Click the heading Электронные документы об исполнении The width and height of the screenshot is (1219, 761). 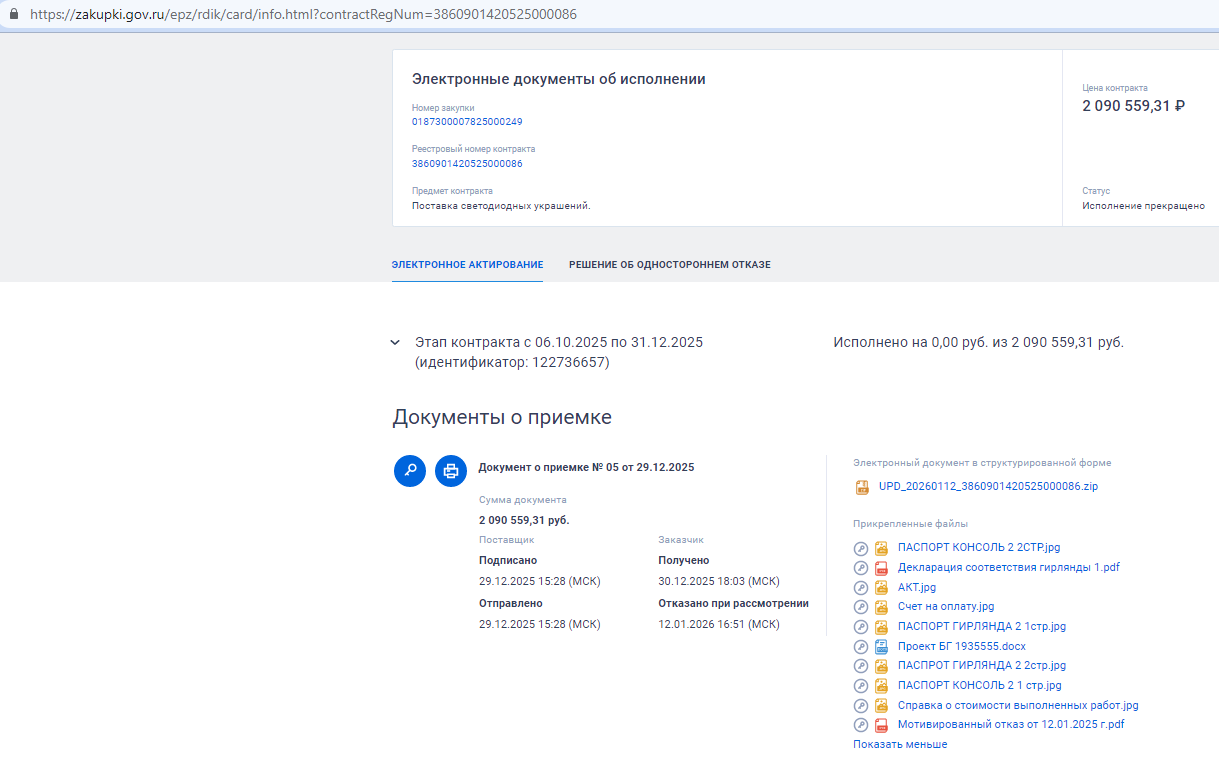559,79
